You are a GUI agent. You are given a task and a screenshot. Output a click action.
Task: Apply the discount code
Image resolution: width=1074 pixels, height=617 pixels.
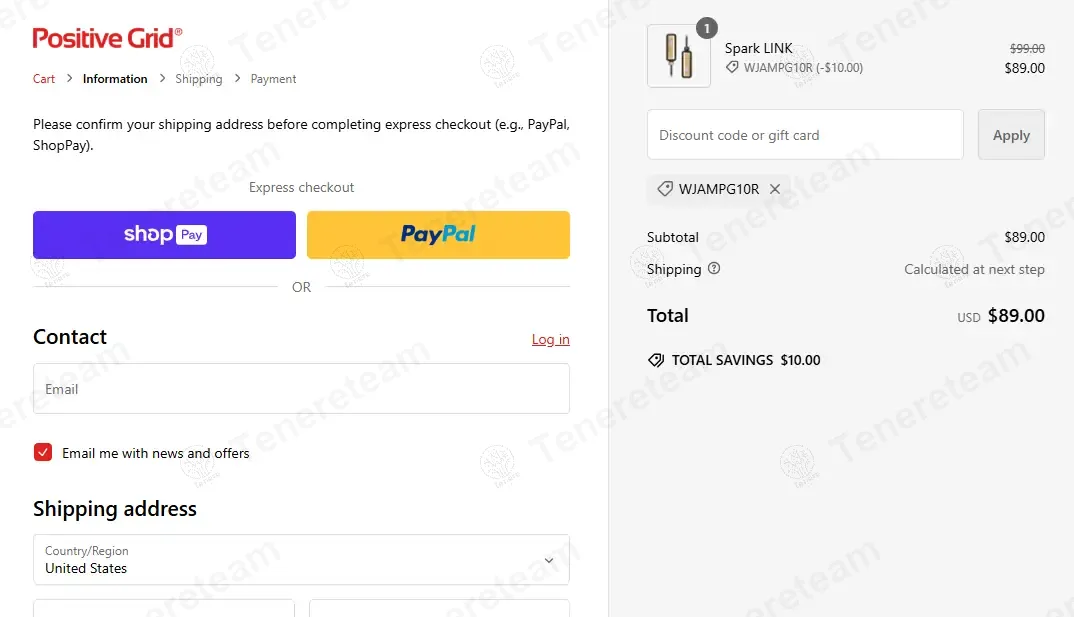tap(1011, 135)
